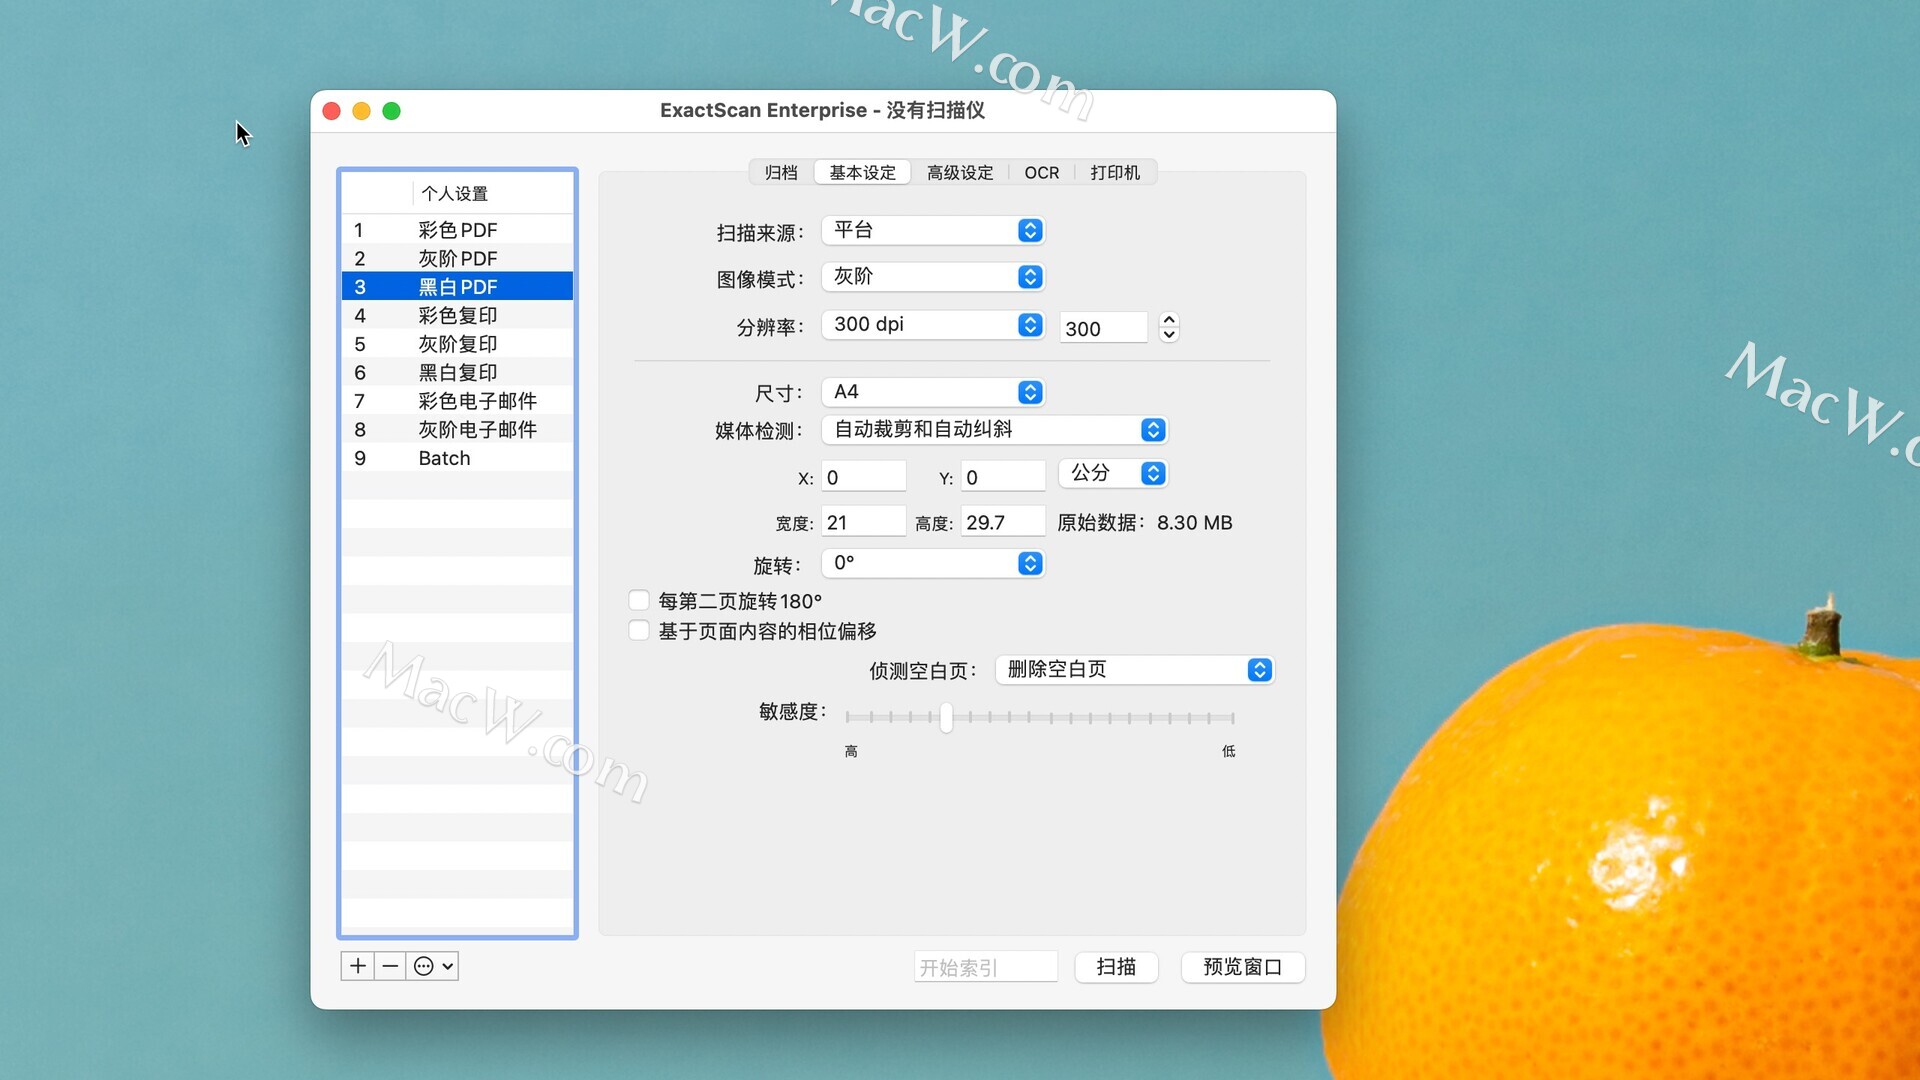This screenshot has height=1080, width=1920.
Task: Close the ExactScan window
Action: pos(332,111)
